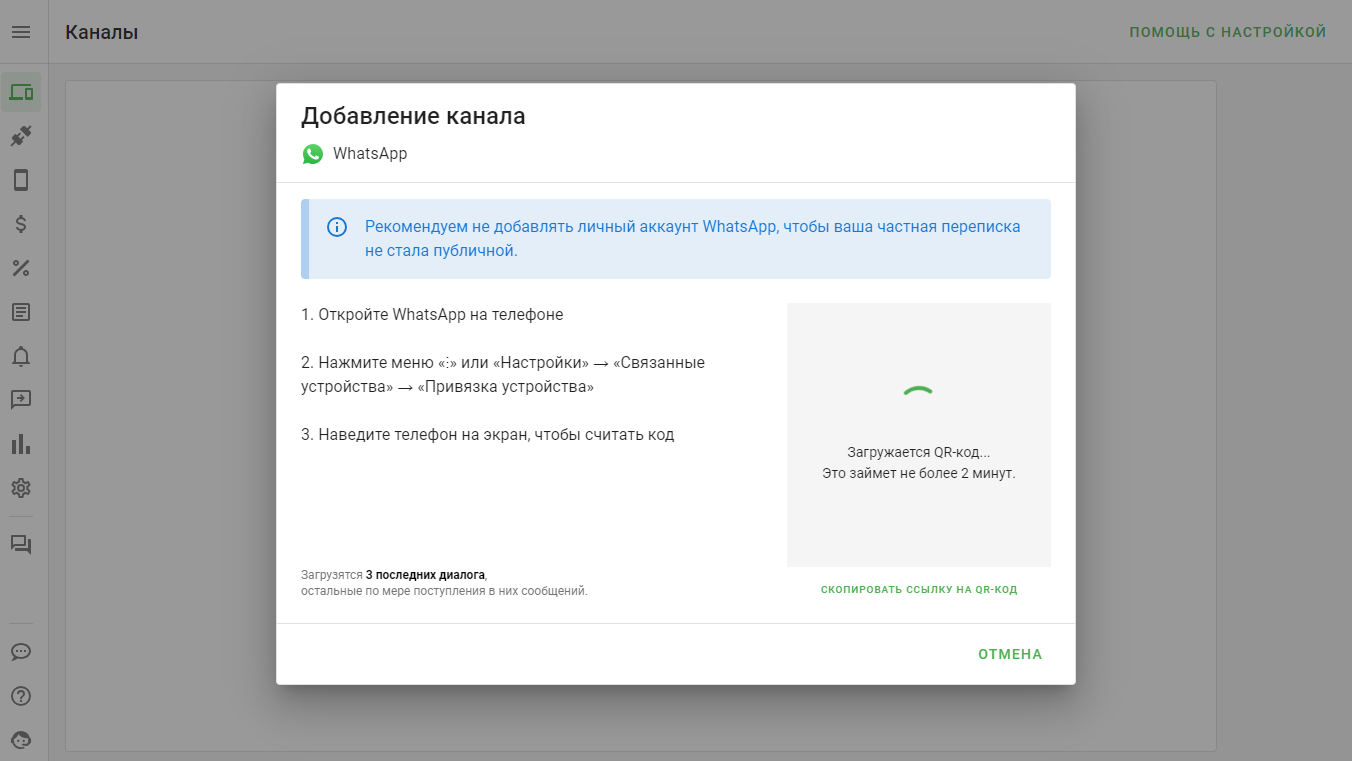Screen dimensions: 1352x761
Task: Open the chats conversations icon
Action: (21, 545)
